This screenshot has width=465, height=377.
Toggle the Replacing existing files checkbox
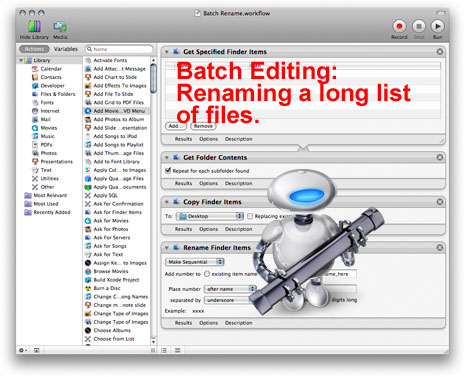click(250, 216)
